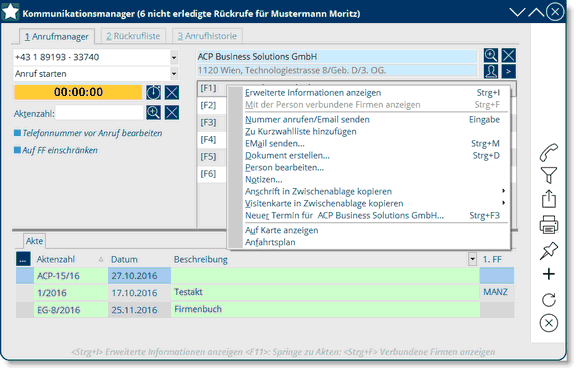Refresh using the circular arrow icon
576x370 pixels.
click(548, 299)
